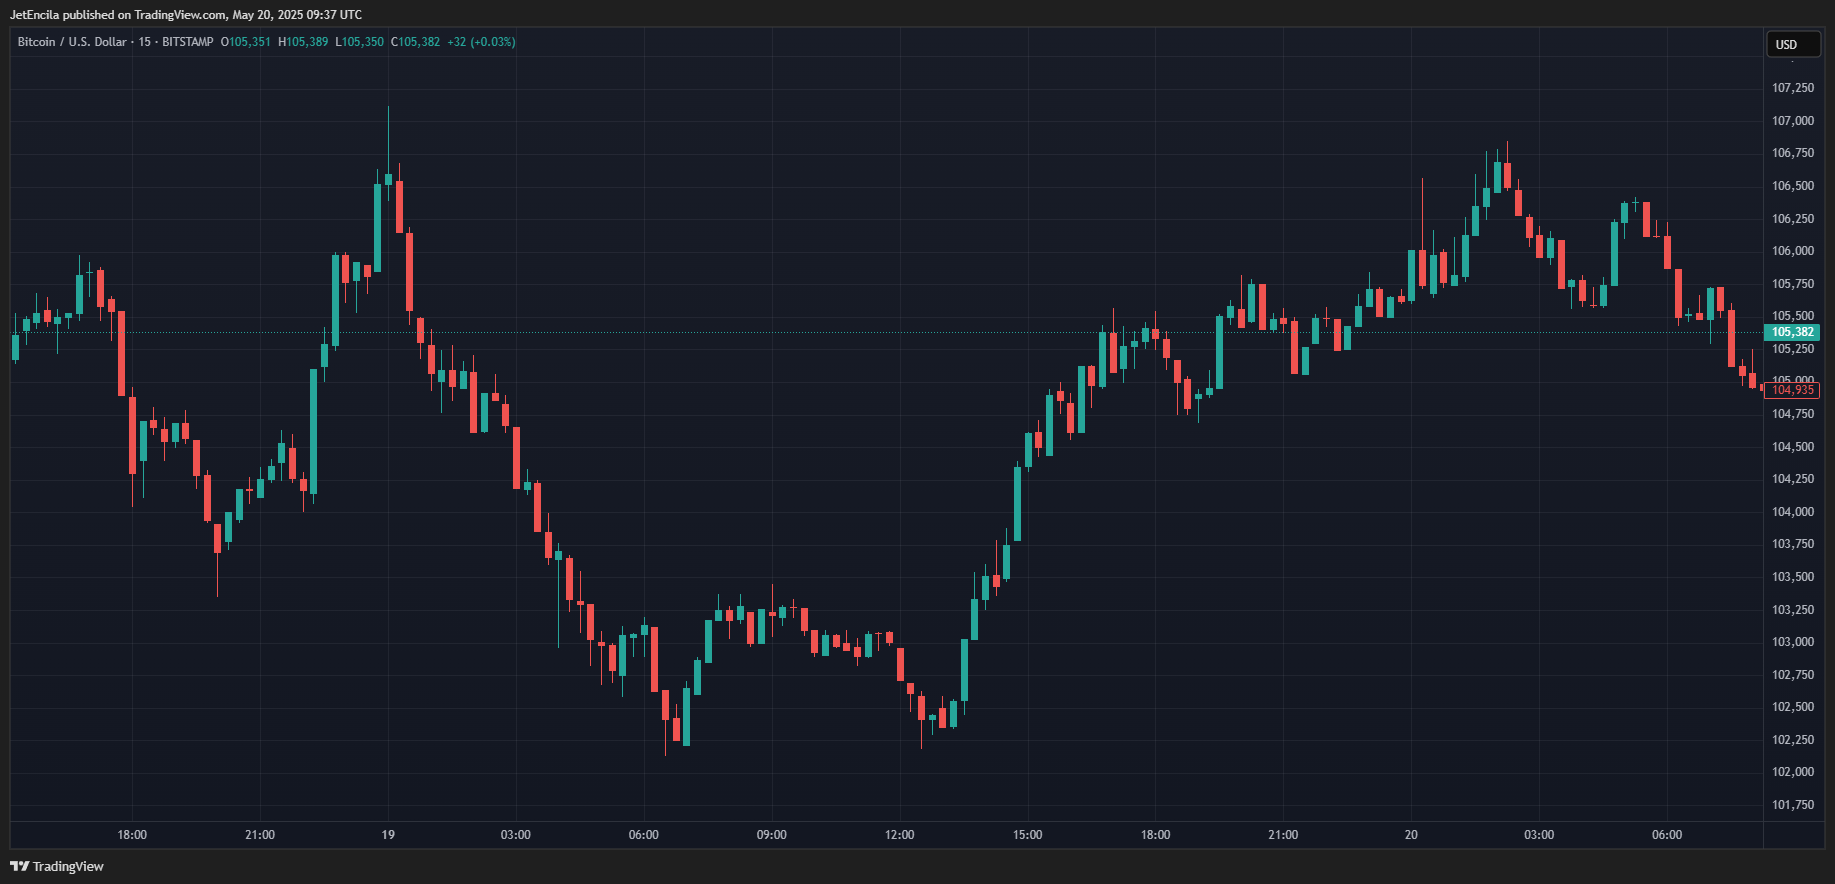Viewport: 1835px width, 884px height.
Task: Click the opening price value O105,351
Action: (246, 42)
